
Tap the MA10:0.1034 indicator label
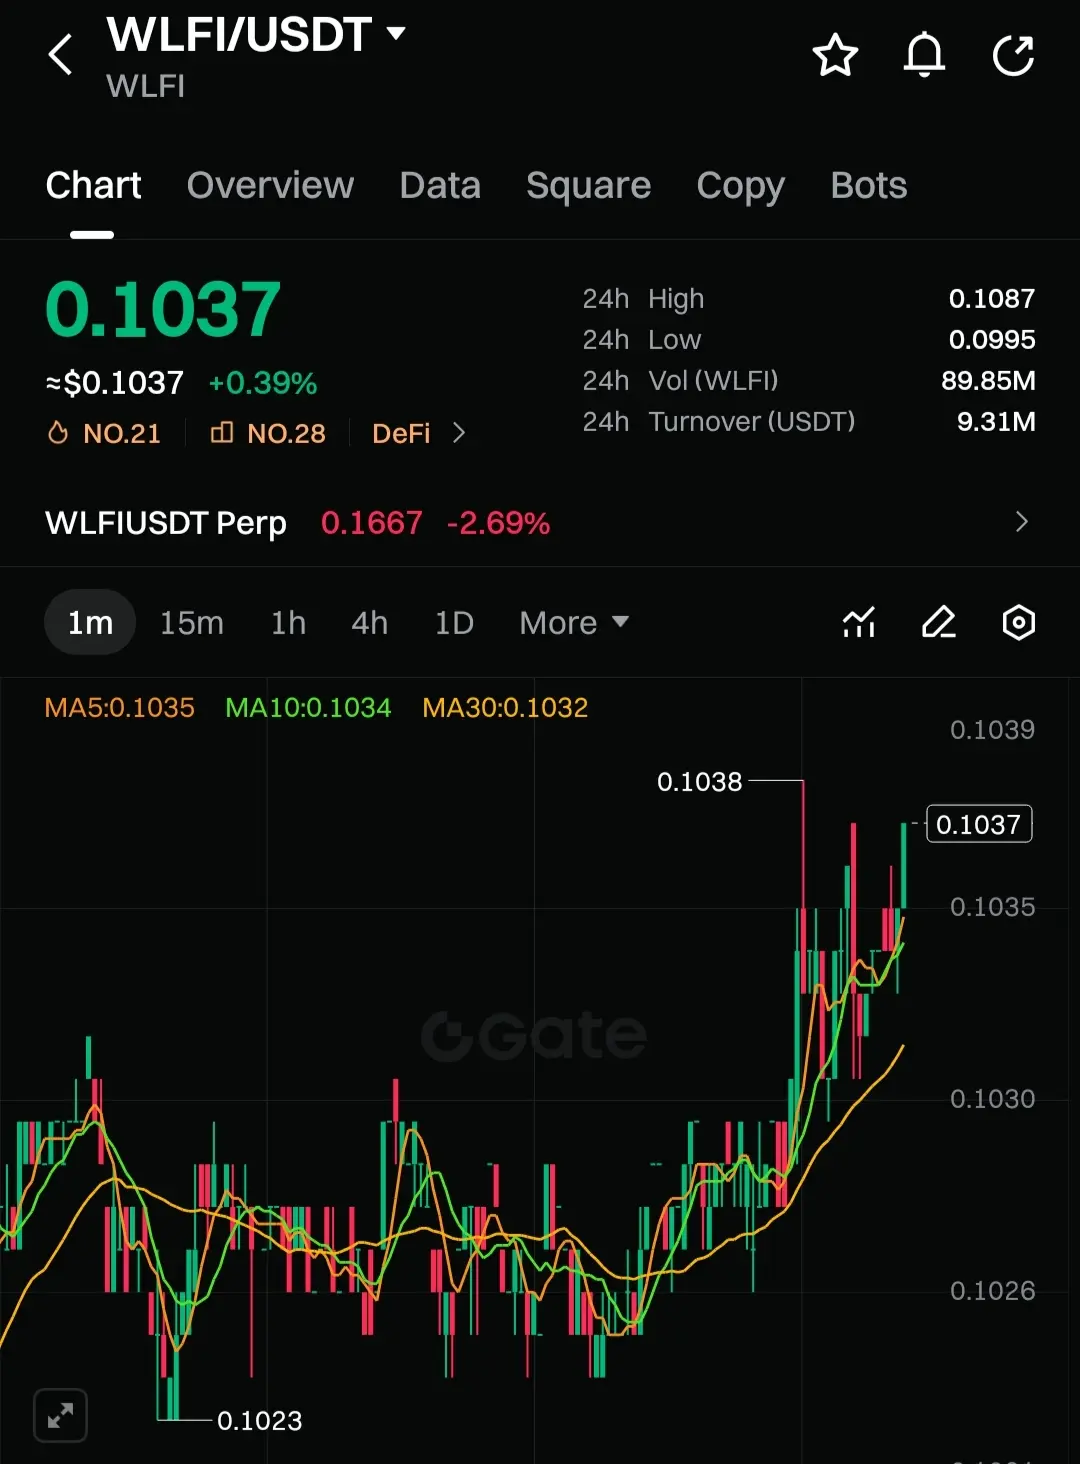click(308, 708)
